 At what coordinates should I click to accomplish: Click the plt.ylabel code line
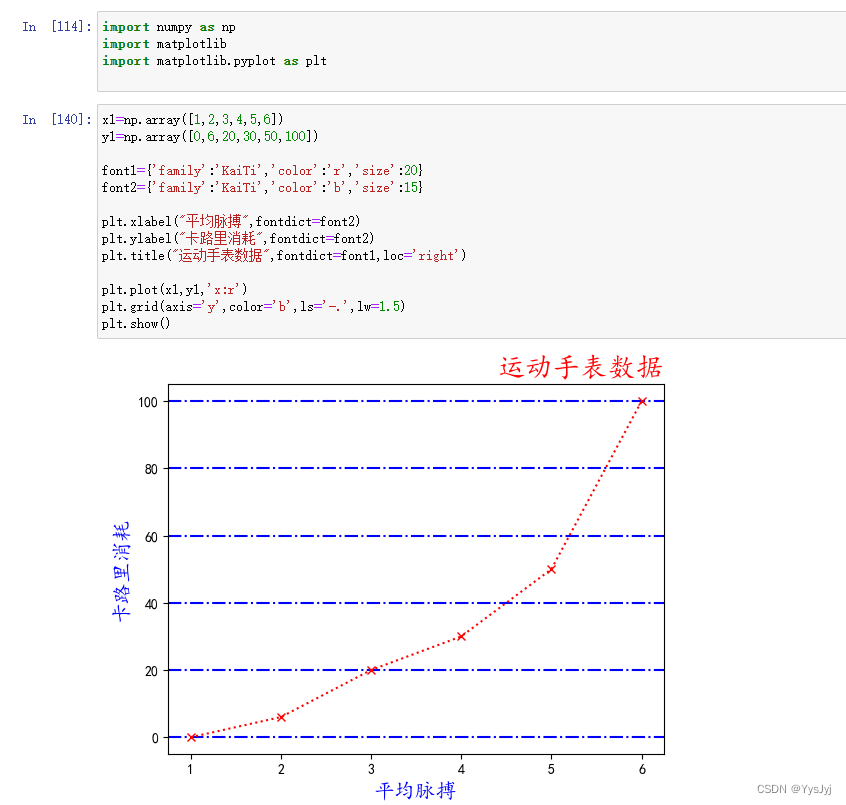(238, 238)
